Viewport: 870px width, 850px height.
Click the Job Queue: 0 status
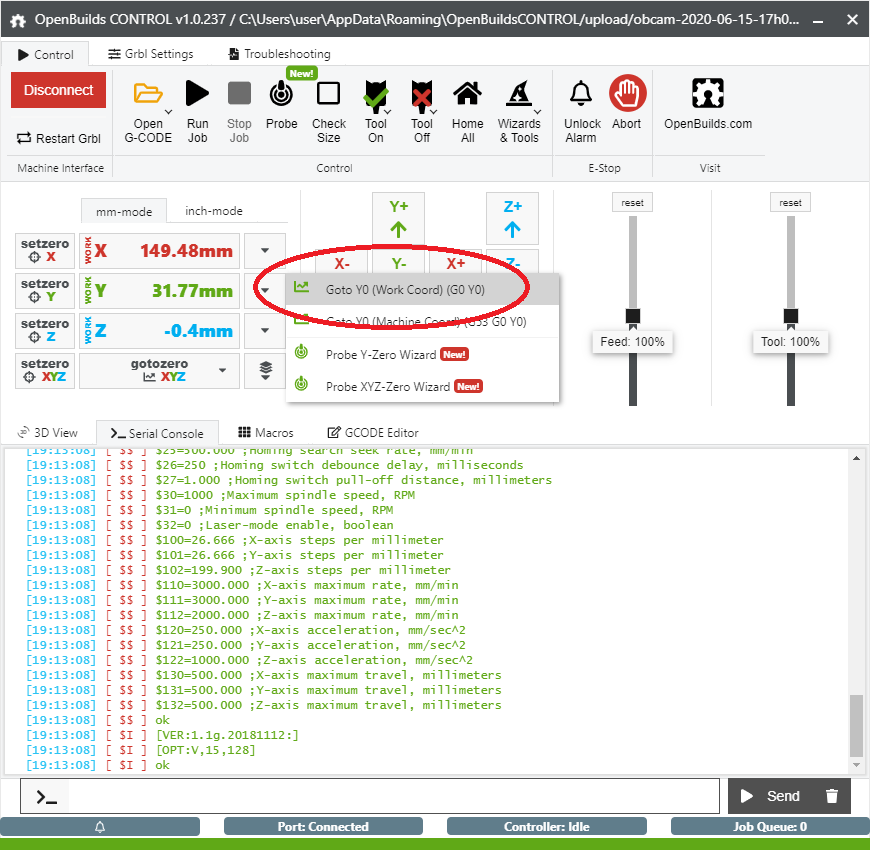[x=770, y=826]
